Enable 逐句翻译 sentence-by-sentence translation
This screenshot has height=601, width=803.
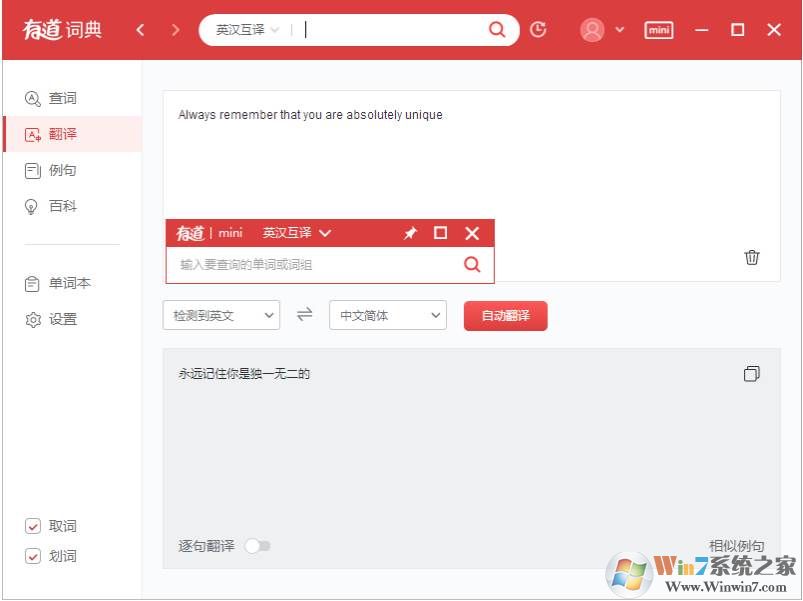pyautogui.click(x=258, y=546)
